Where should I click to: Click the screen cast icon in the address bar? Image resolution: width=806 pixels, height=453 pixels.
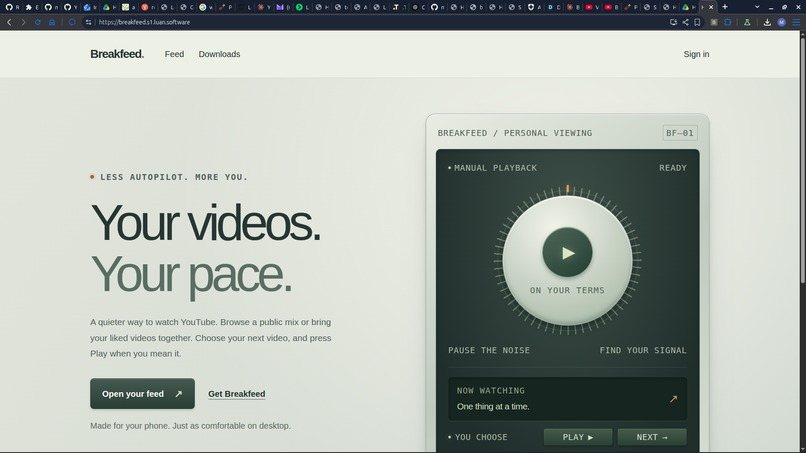[x=673, y=22]
